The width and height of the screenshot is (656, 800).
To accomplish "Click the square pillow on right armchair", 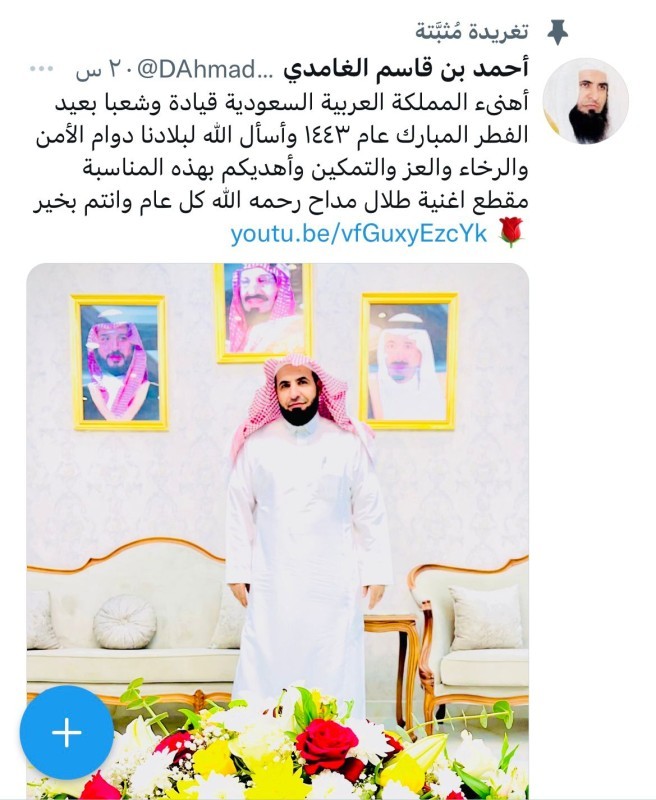I will point(486,617).
